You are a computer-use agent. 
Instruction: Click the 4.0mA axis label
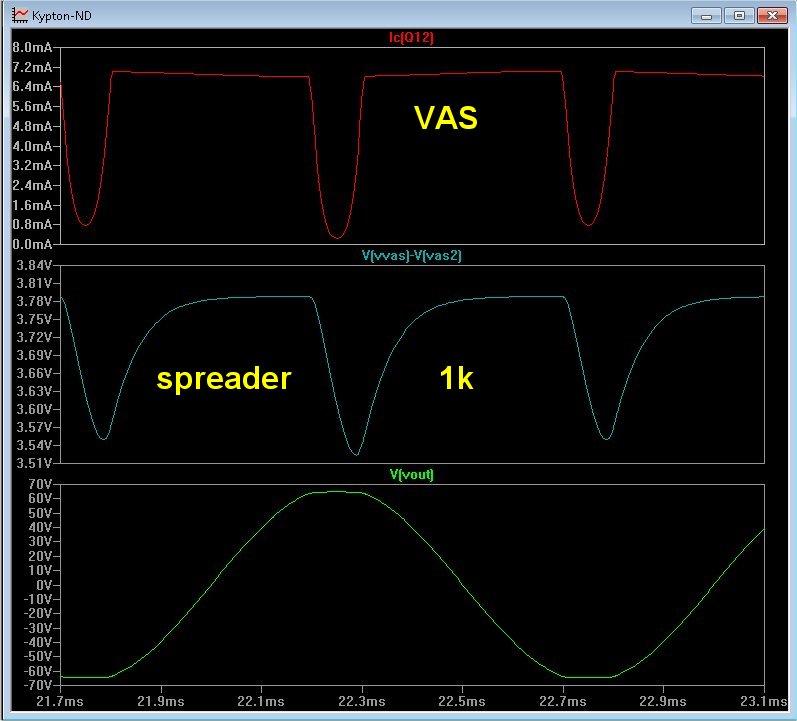[32, 146]
